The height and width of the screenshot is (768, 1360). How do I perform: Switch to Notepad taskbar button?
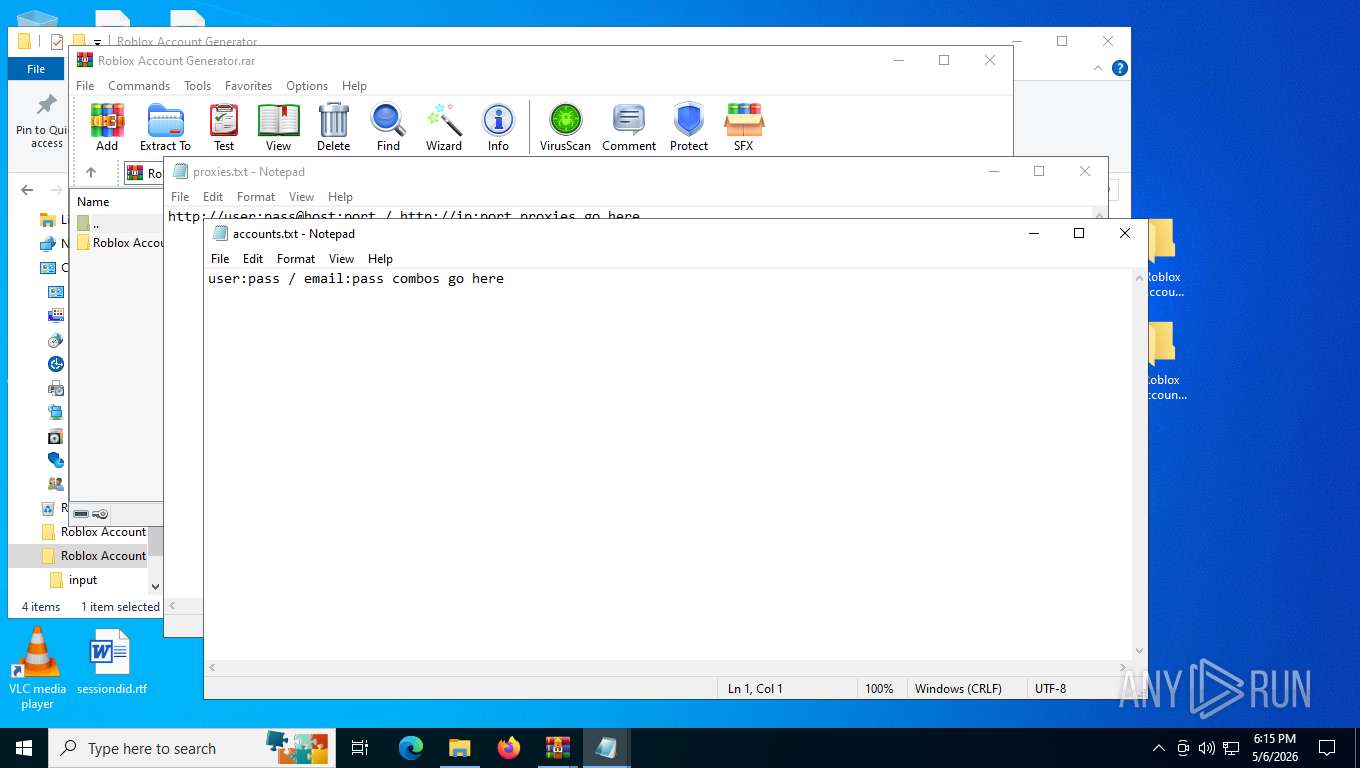tap(606, 748)
